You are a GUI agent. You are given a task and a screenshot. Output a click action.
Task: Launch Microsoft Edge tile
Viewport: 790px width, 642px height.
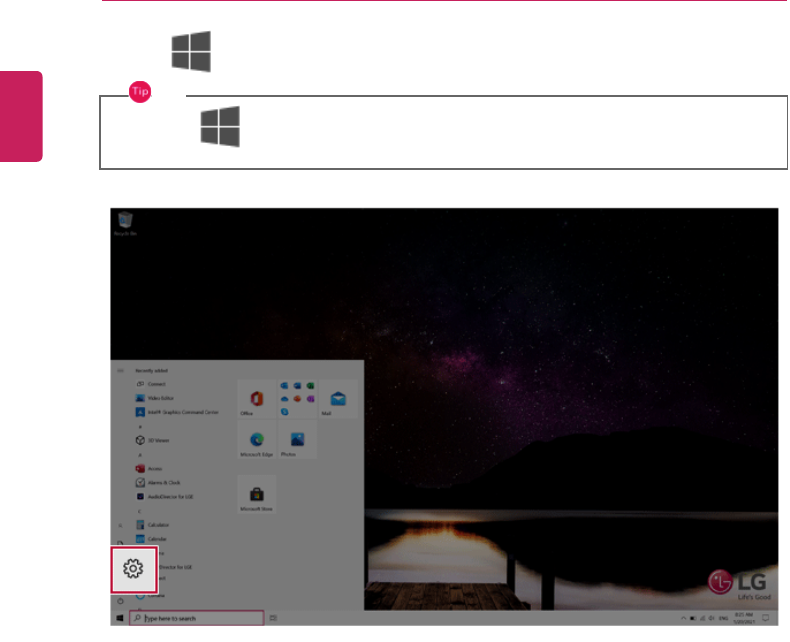pos(256,440)
